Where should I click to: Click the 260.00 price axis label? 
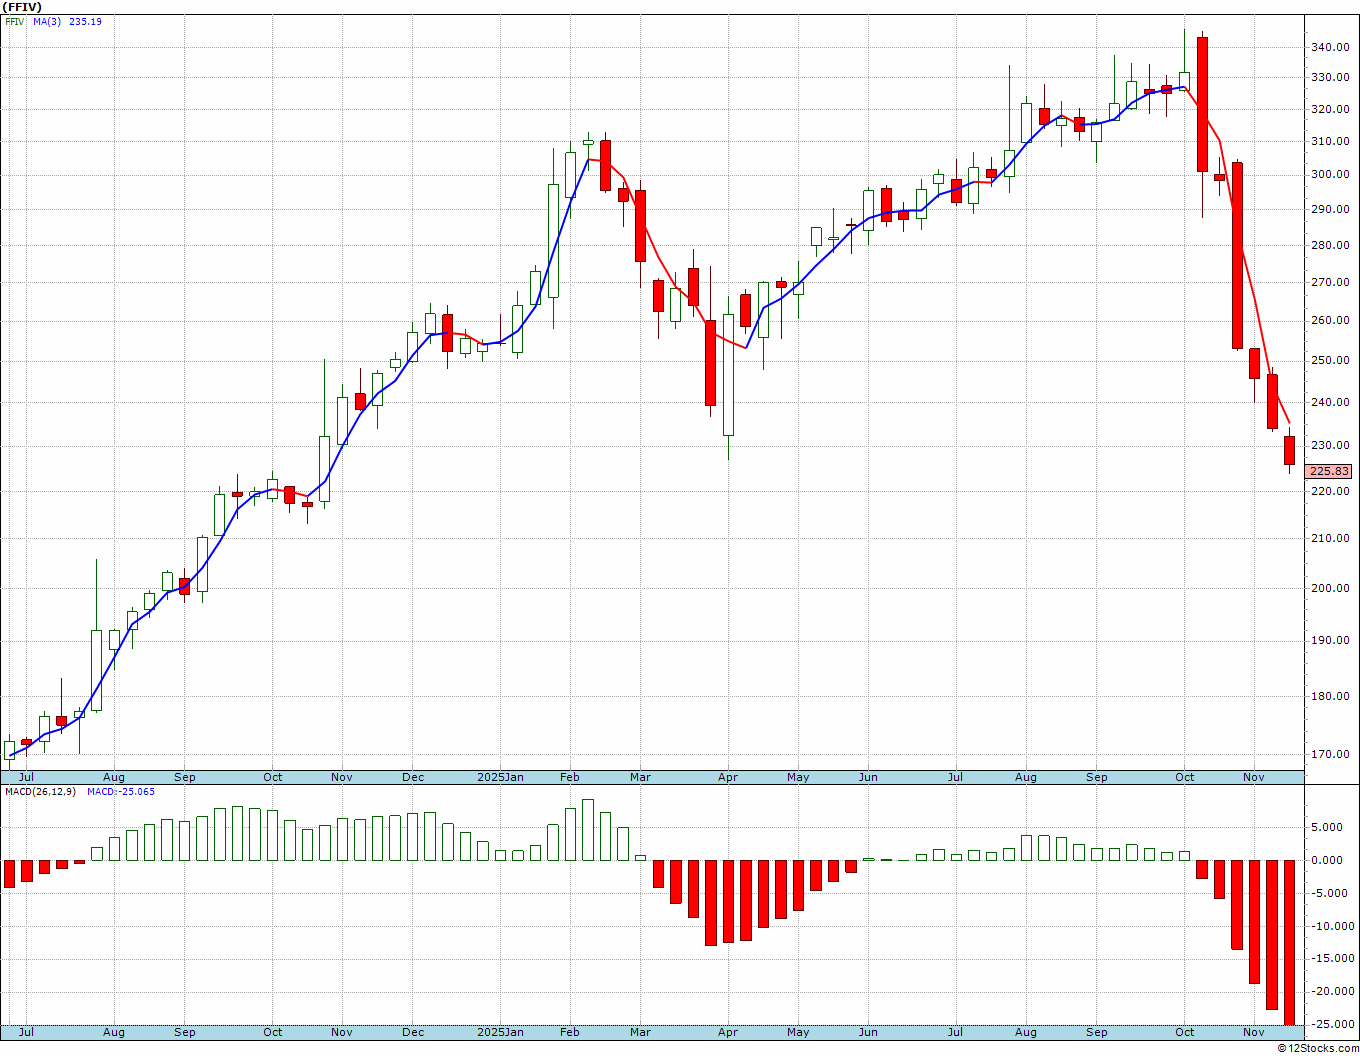(1329, 320)
